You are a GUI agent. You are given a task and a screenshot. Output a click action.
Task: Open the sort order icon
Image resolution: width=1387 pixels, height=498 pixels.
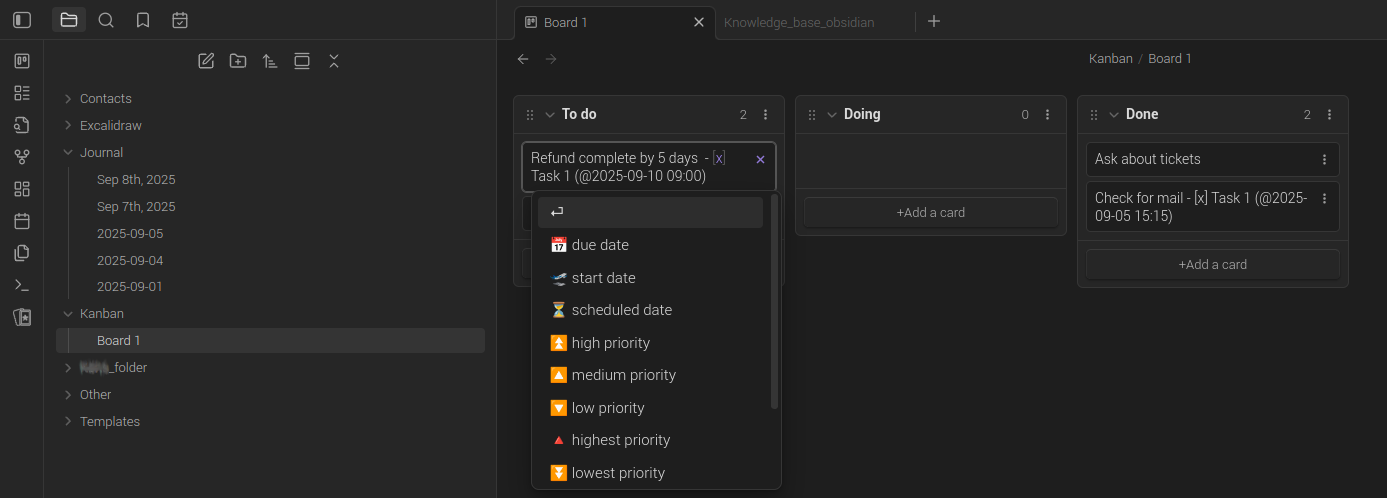270,61
